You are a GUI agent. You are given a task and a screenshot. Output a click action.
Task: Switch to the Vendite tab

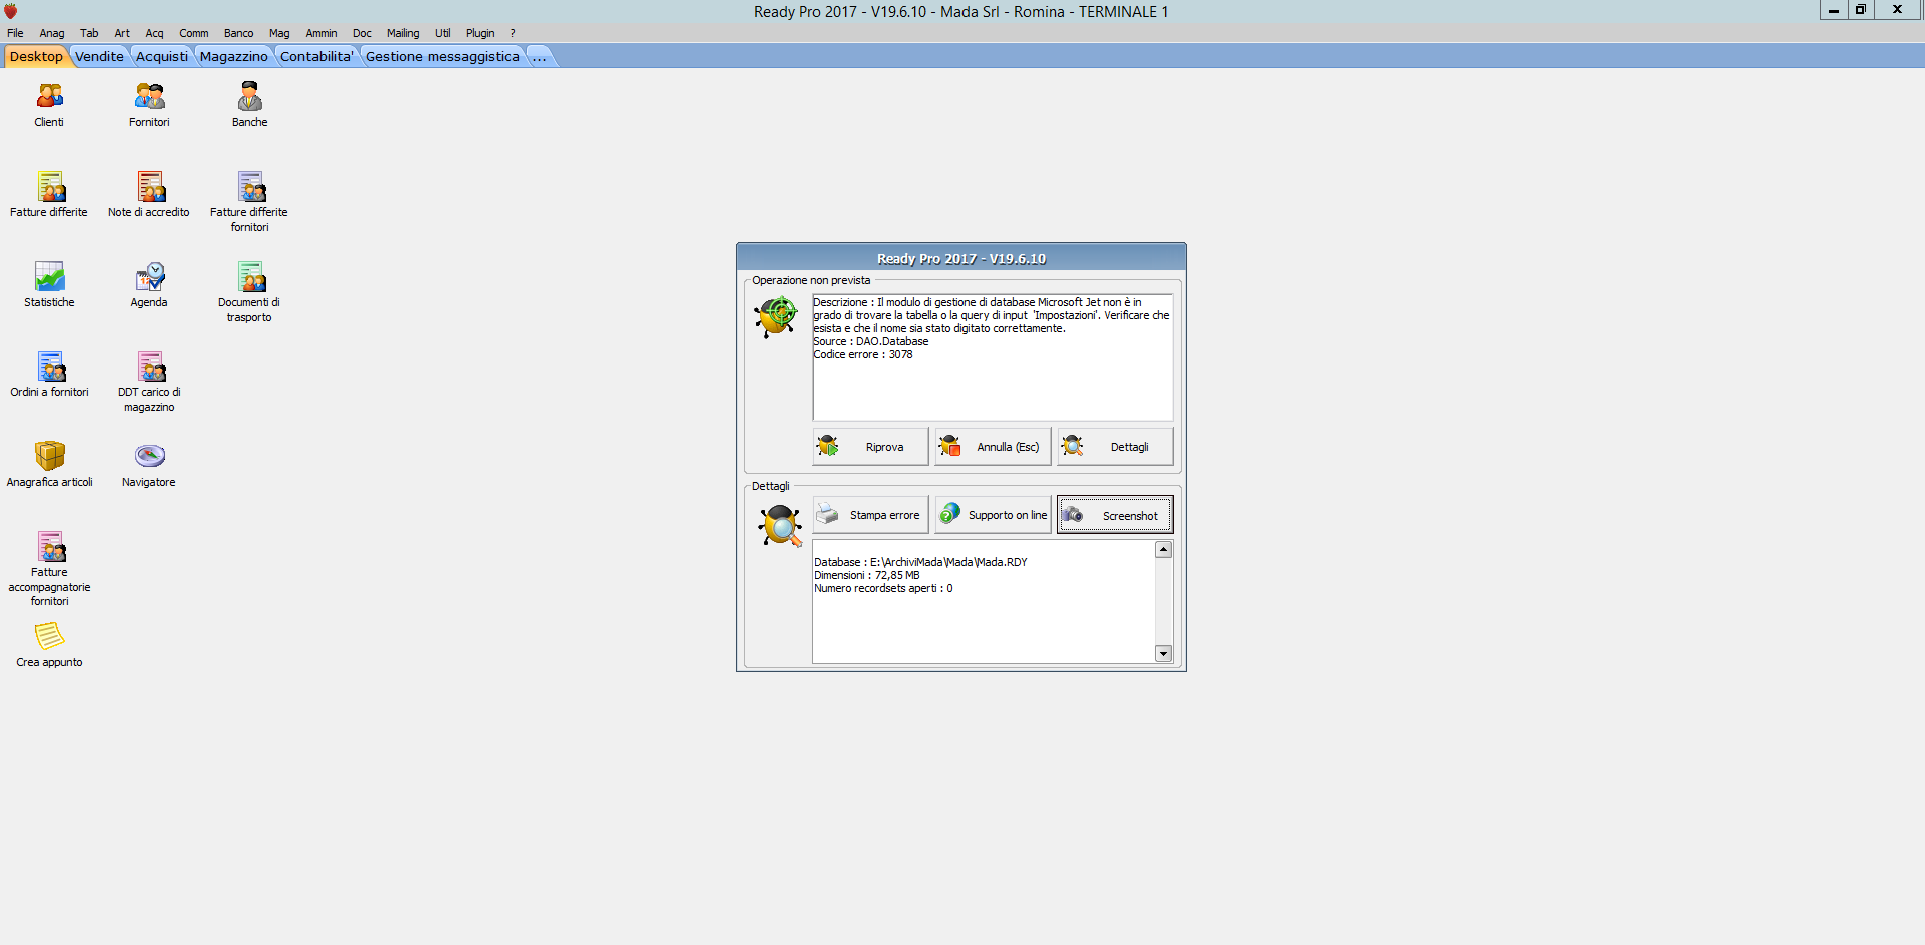[x=99, y=56]
